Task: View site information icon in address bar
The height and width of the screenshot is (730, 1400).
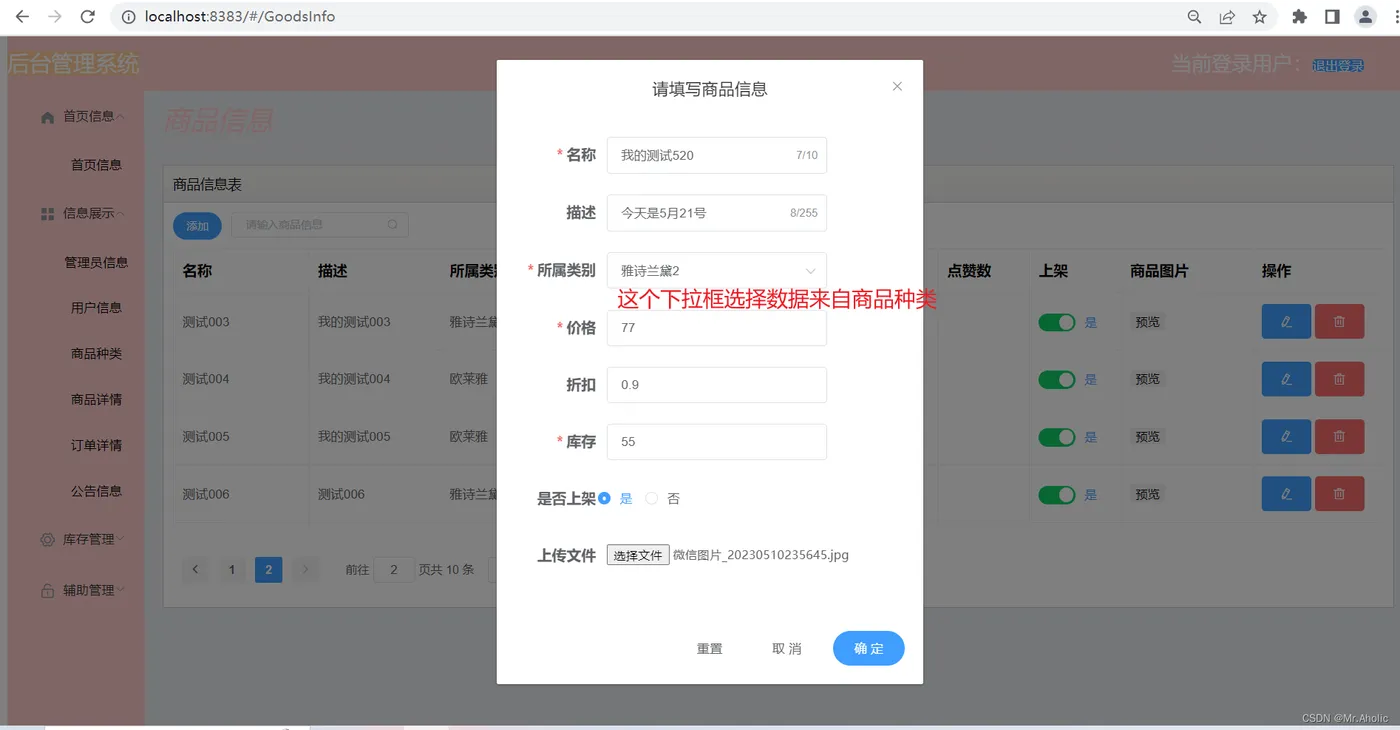Action: pos(127,17)
